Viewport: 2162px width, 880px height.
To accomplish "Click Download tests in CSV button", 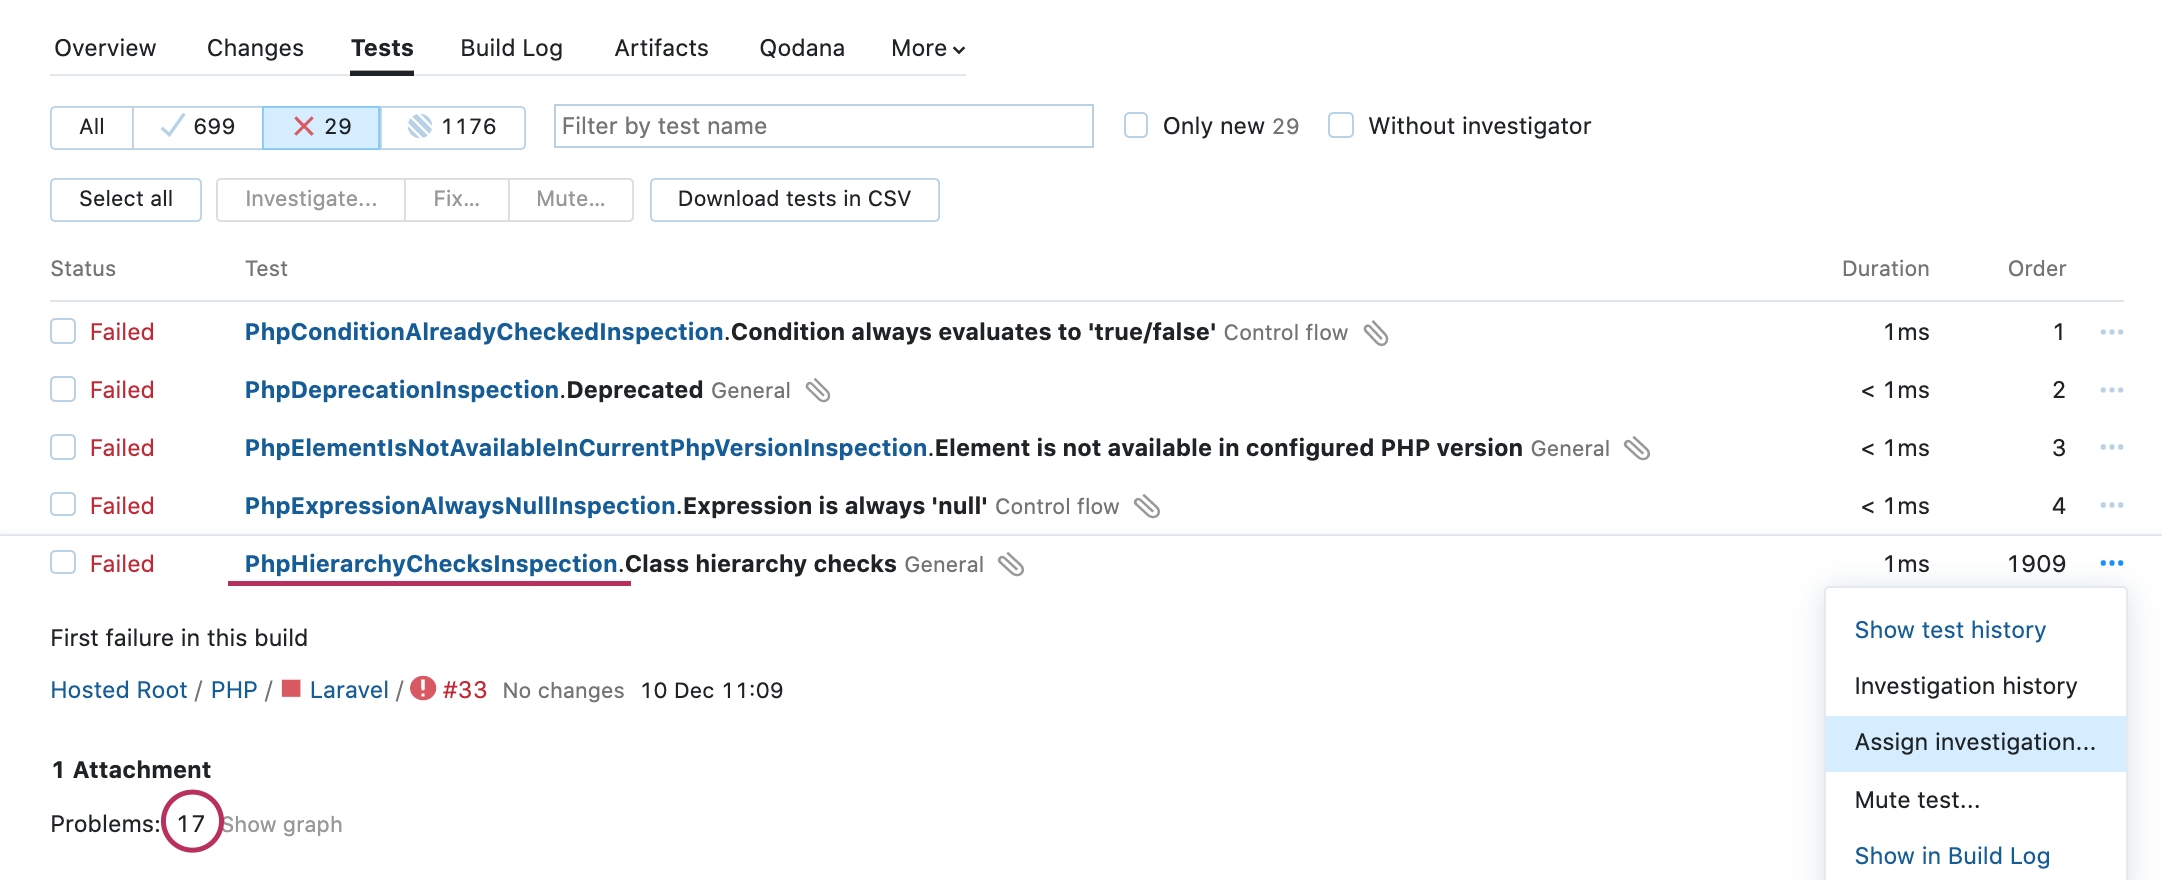I will (794, 199).
